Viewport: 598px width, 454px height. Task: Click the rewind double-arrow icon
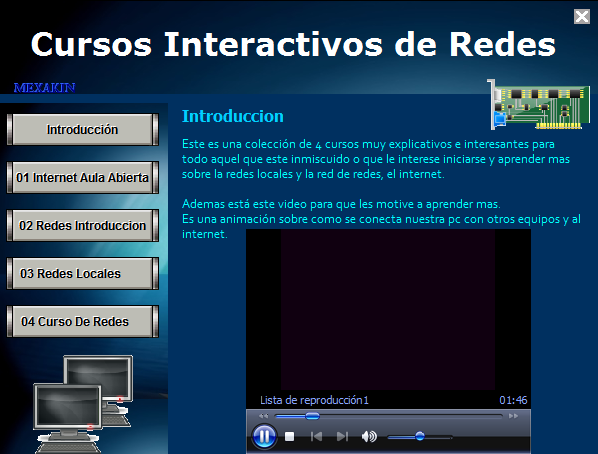pyautogui.click(x=263, y=416)
